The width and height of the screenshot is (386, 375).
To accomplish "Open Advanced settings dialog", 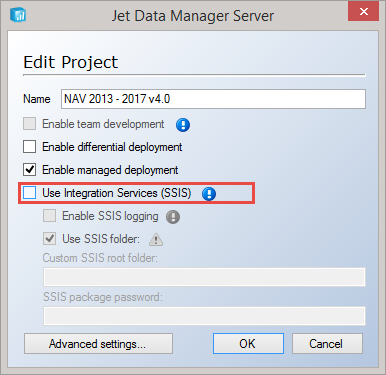I will click(x=98, y=344).
